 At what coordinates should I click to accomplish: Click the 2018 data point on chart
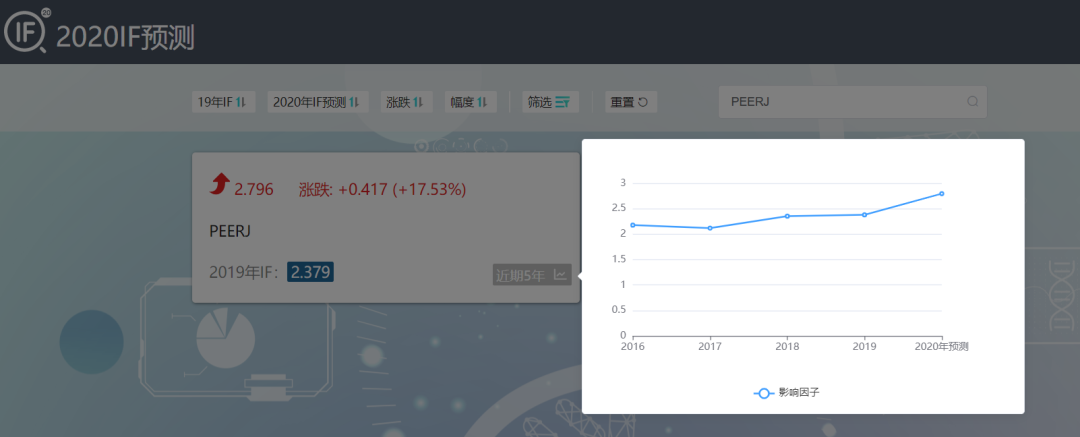click(787, 216)
